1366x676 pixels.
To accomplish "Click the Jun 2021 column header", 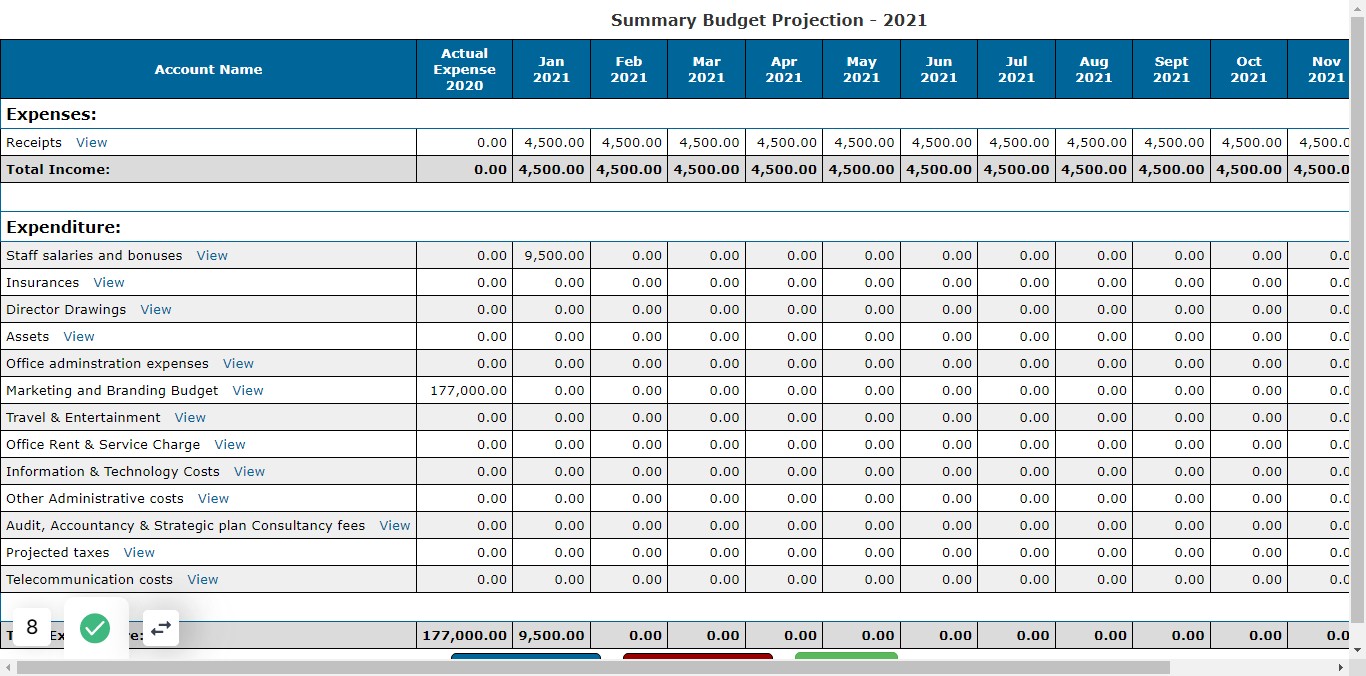I will (939, 69).
